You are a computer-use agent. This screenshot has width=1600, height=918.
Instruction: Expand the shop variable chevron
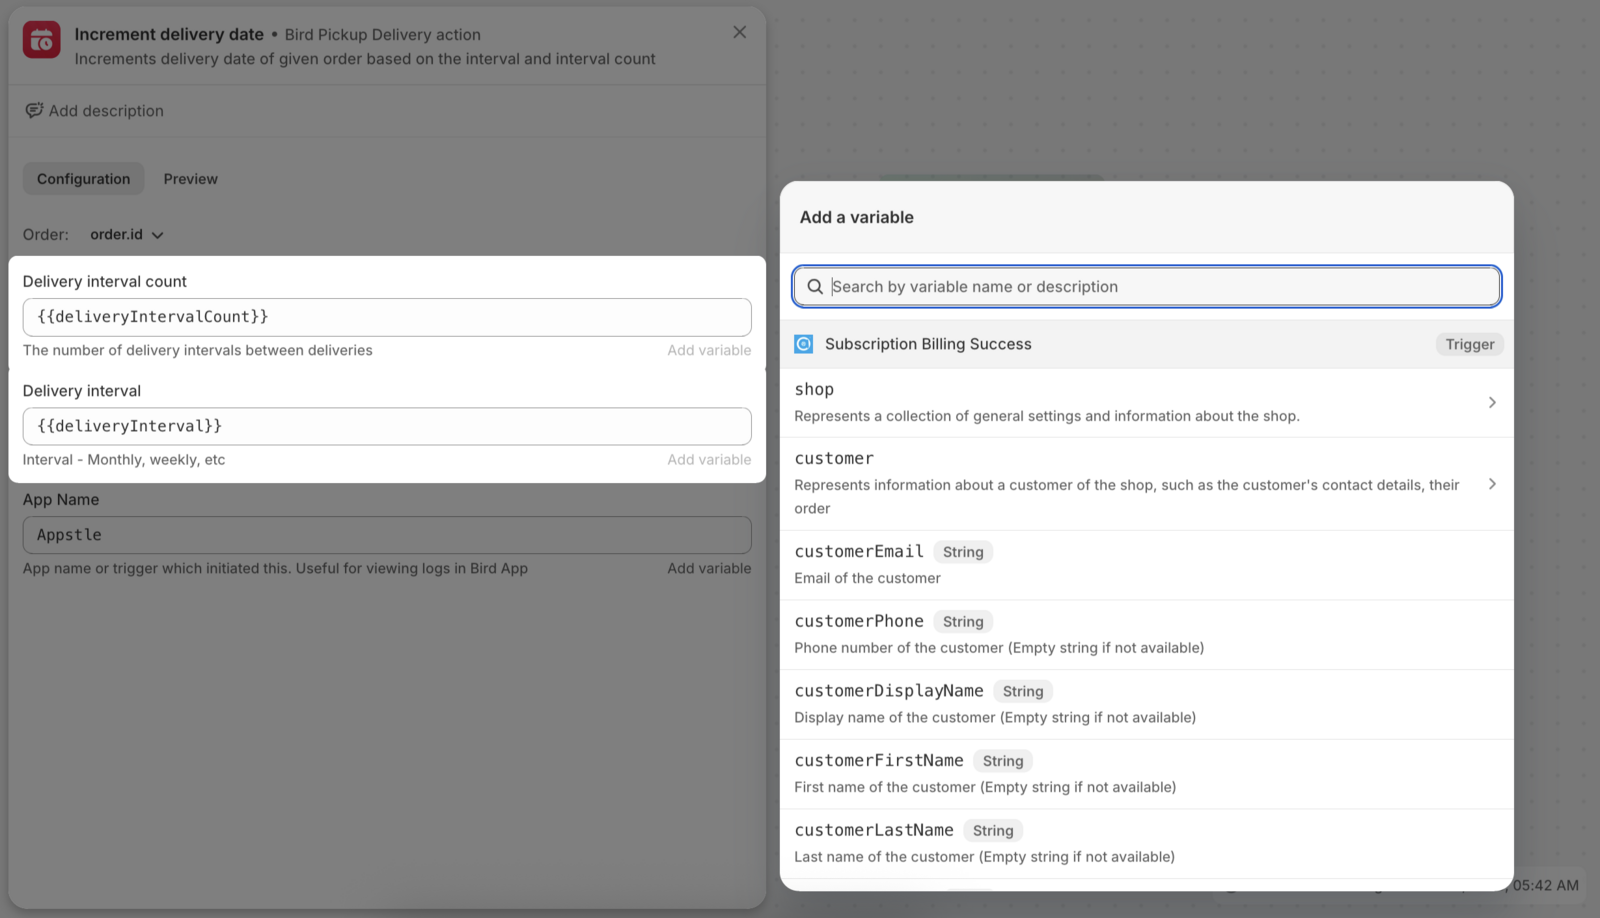point(1492,402)
